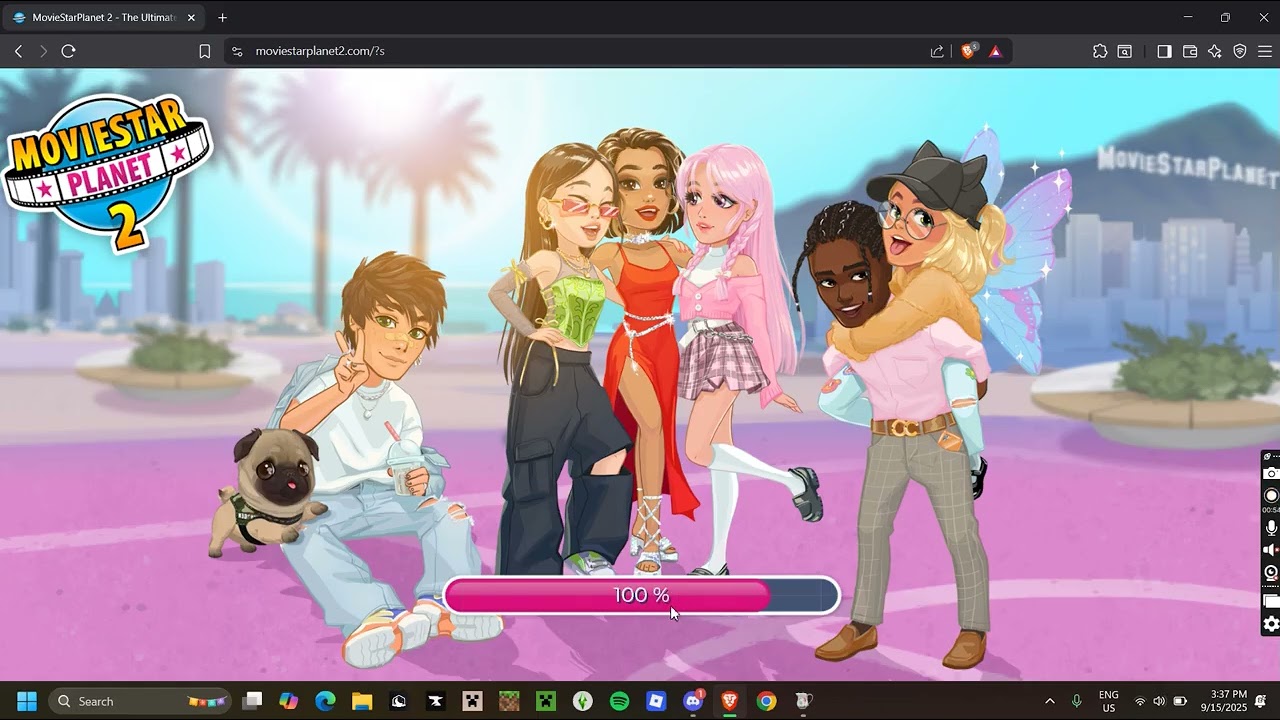
Task: Show hidden system tray icons chevron
Action: tap(1049, 701)
